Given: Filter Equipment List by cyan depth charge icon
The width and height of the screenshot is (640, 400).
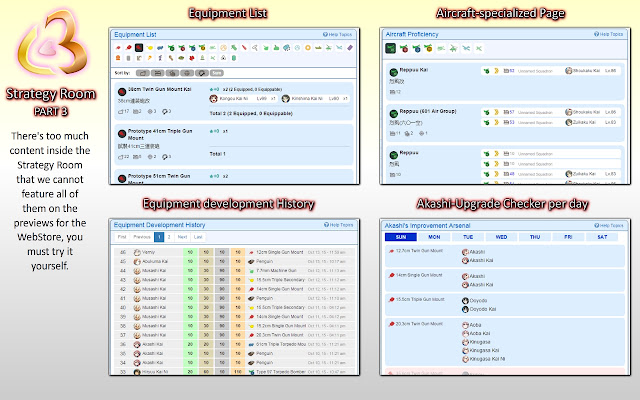Looking at the screenshot, I should tap(287, 47).
